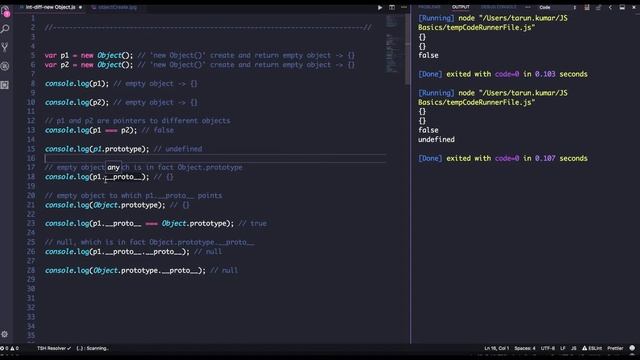Open the Manage gear menu
The height and width of the screenshot is (360, 640).
(4, 334)
